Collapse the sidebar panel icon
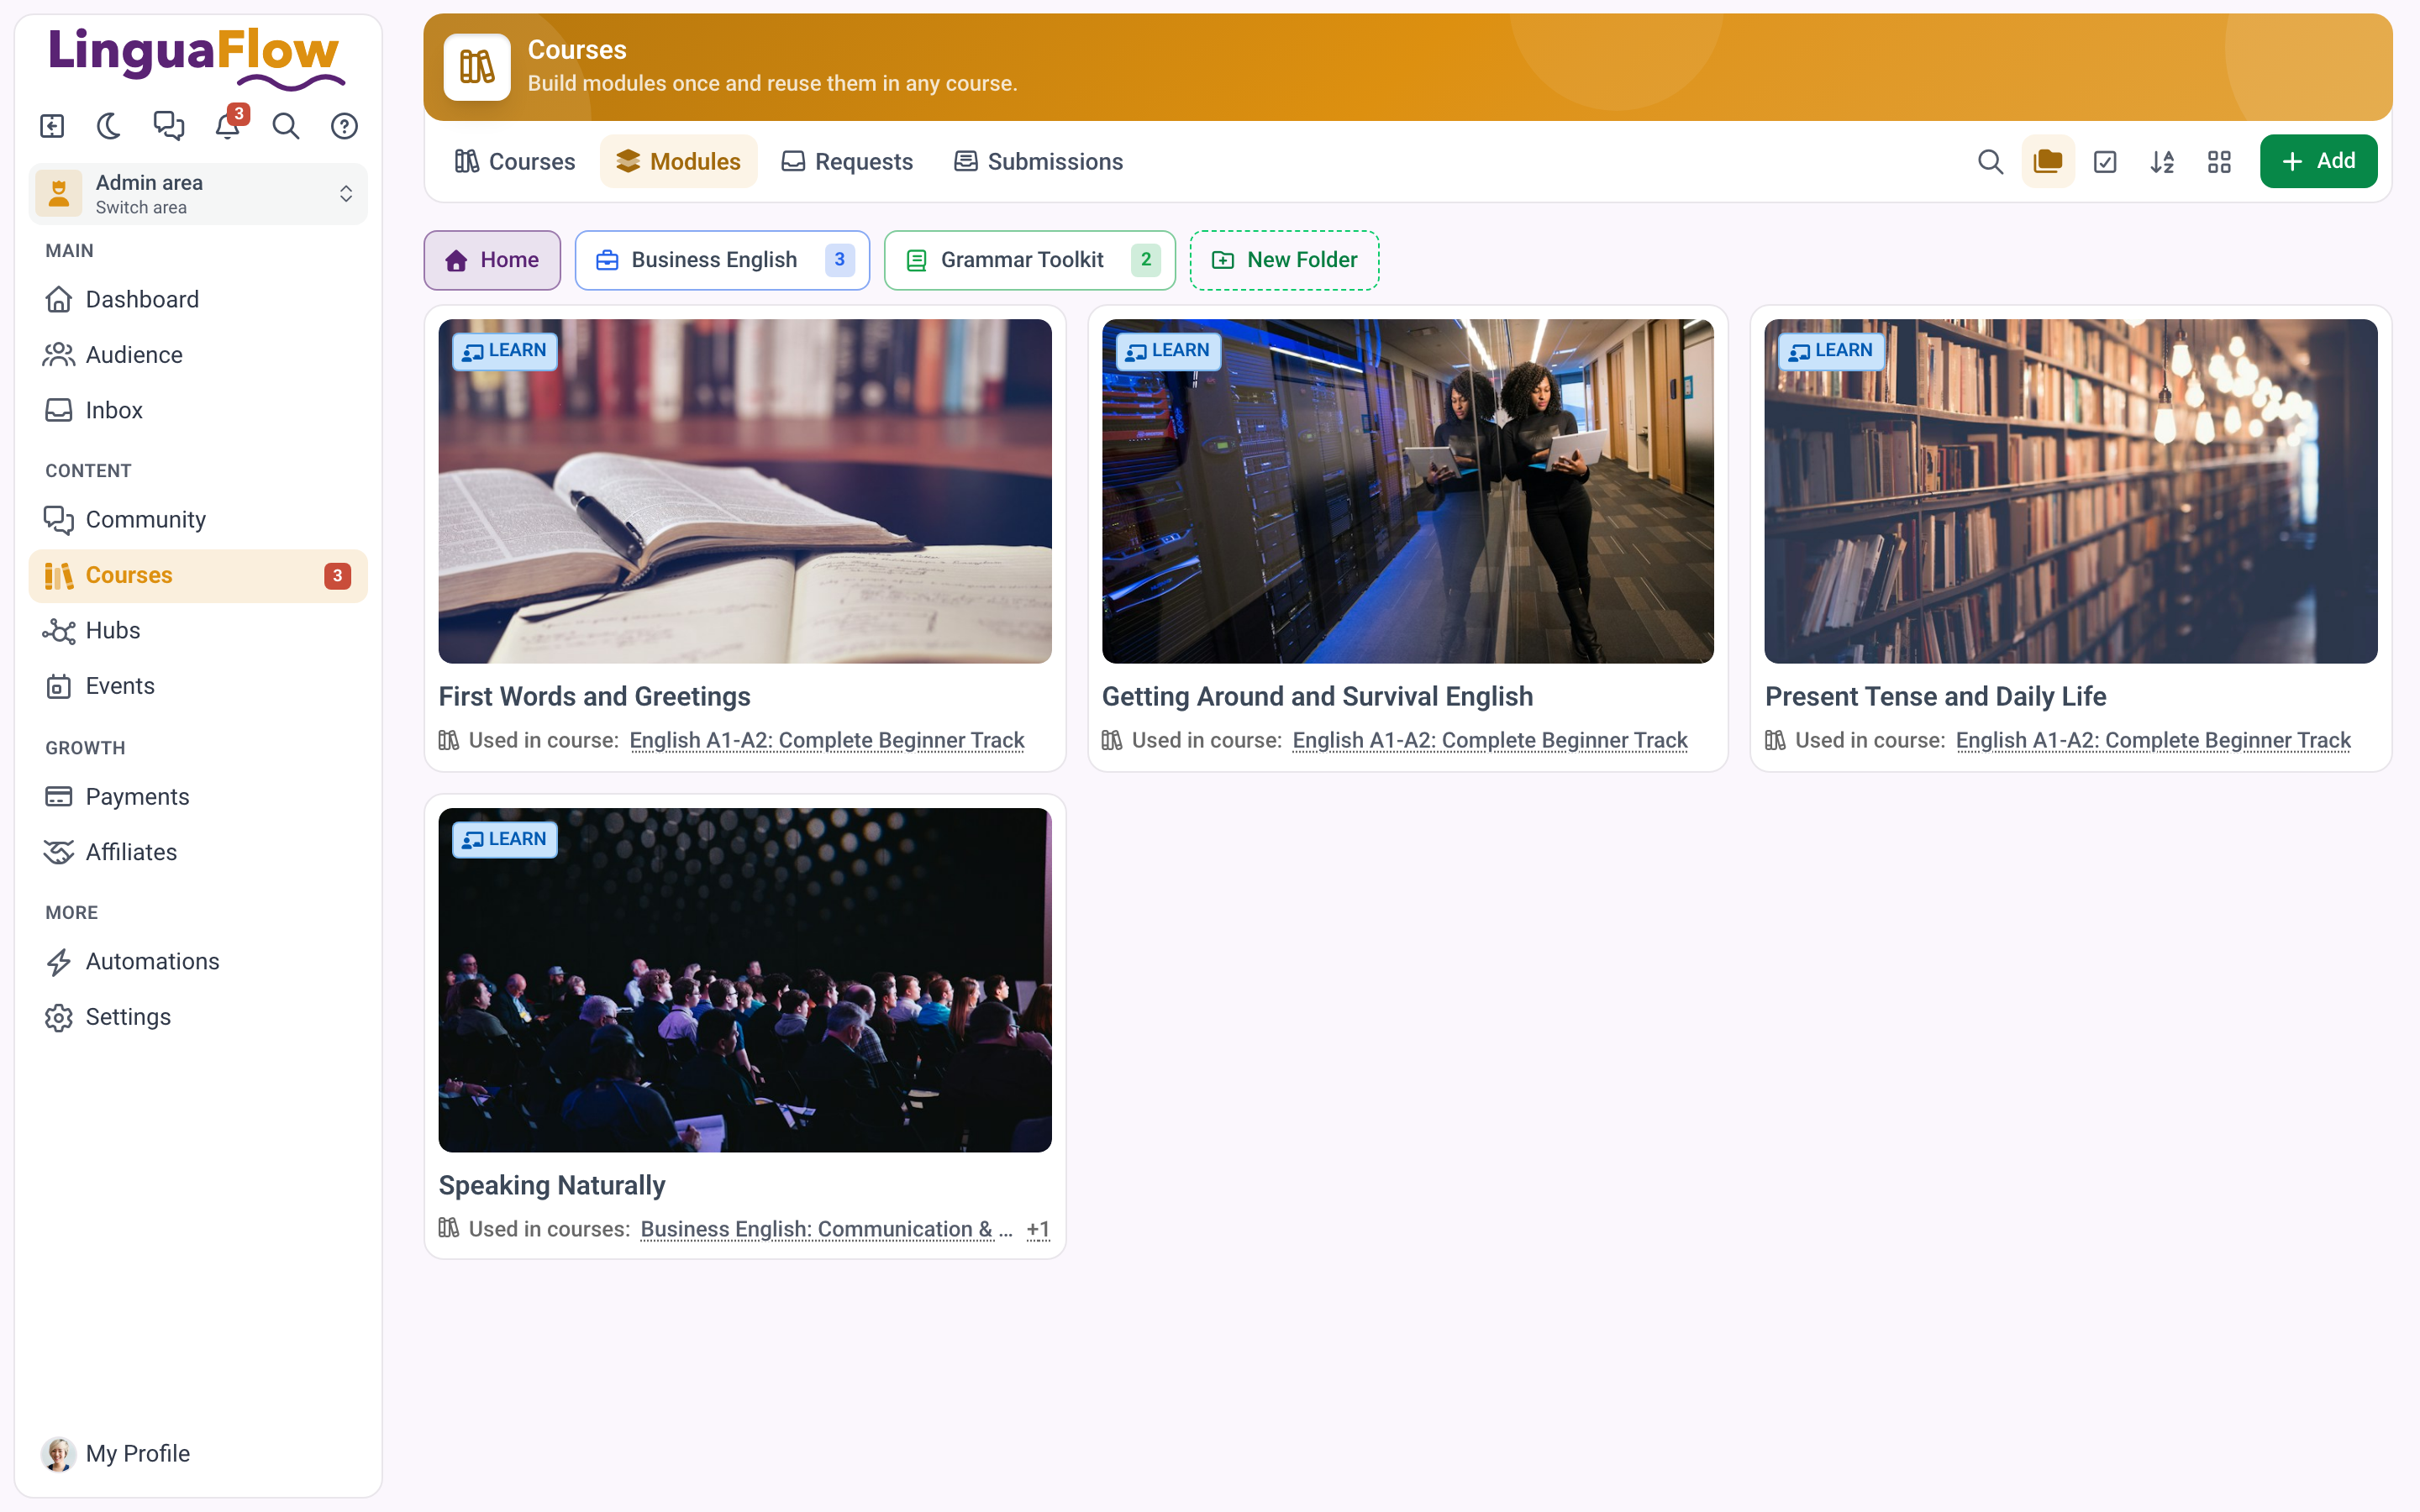This screenshot has height=1512, width=2420. [x=52, y=126]
